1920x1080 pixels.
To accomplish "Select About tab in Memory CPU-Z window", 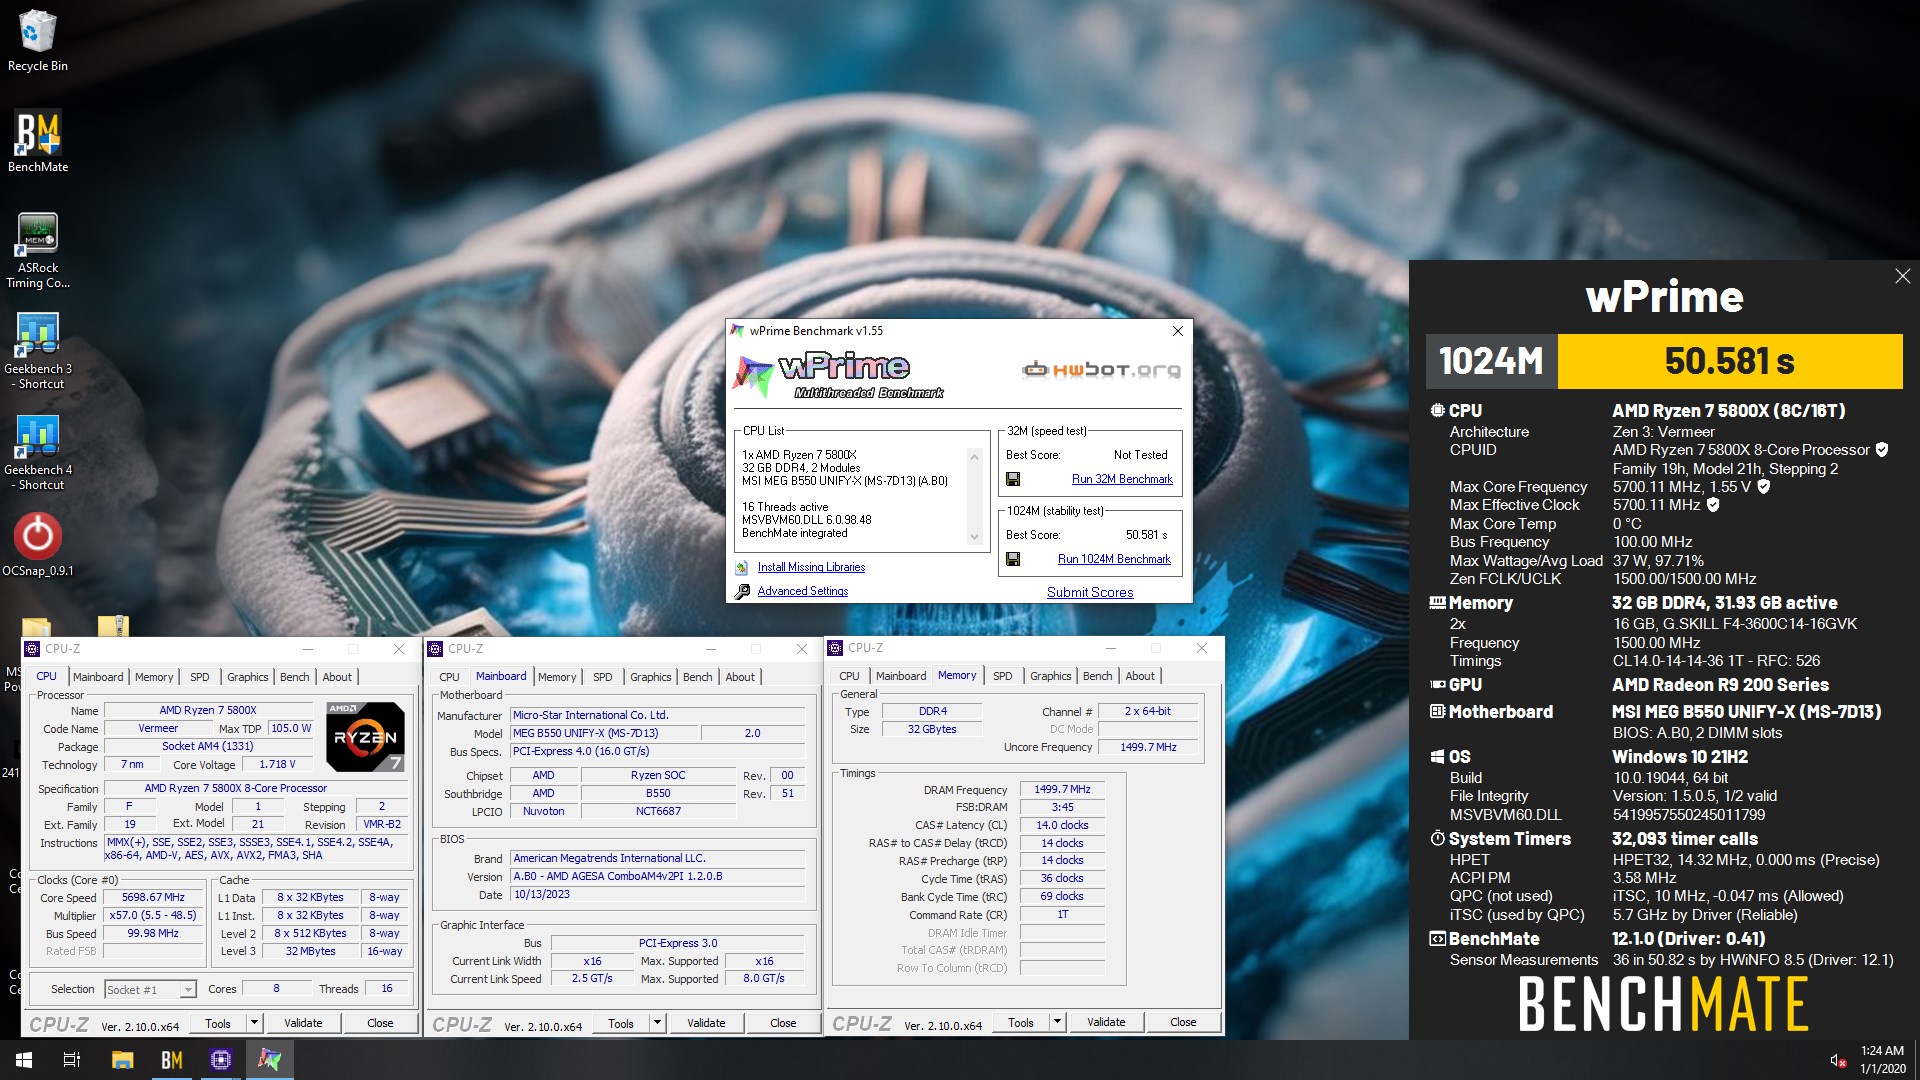I will (x=1140, y=676).
